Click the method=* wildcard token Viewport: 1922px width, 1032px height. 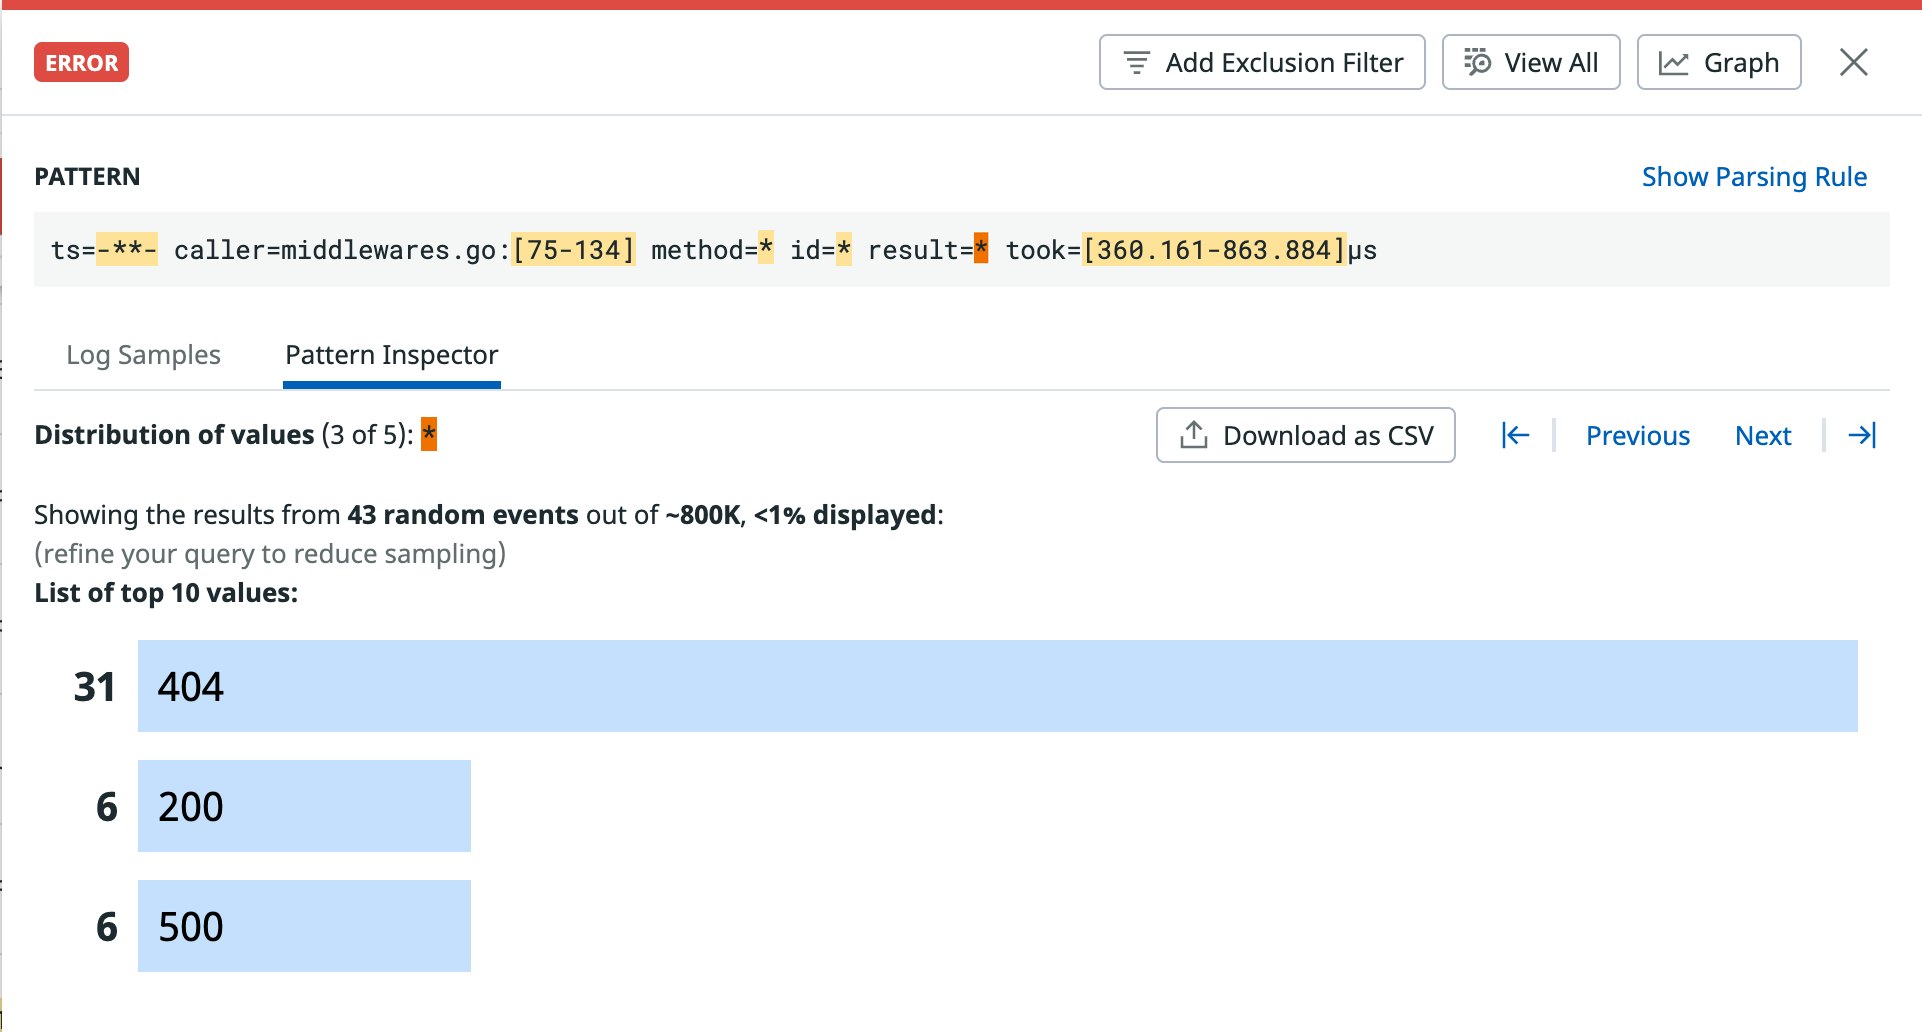[x=765, y=249]
